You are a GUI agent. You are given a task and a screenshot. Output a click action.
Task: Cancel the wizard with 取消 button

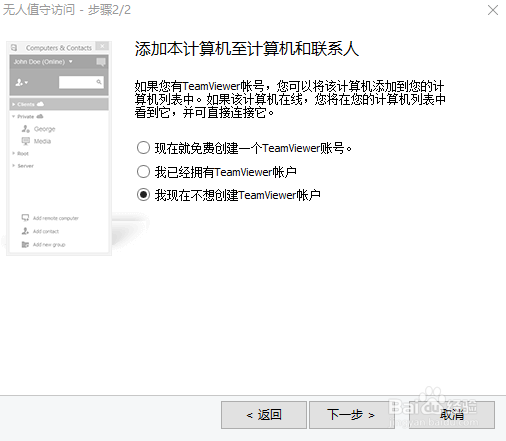(x=452, y=415)
